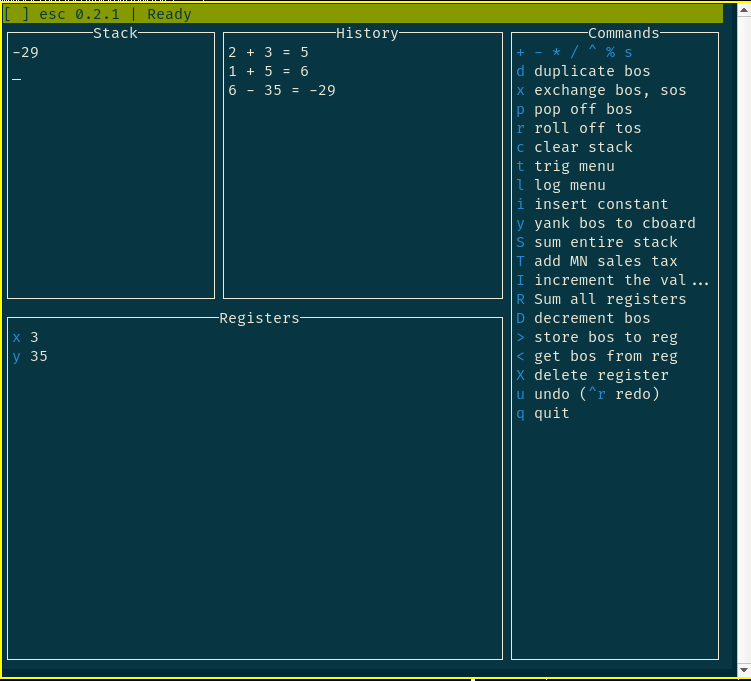This screenshot has width=751, height=681.
Task: Click the scrollbar up arrow
Action: [x=744, y=10]
